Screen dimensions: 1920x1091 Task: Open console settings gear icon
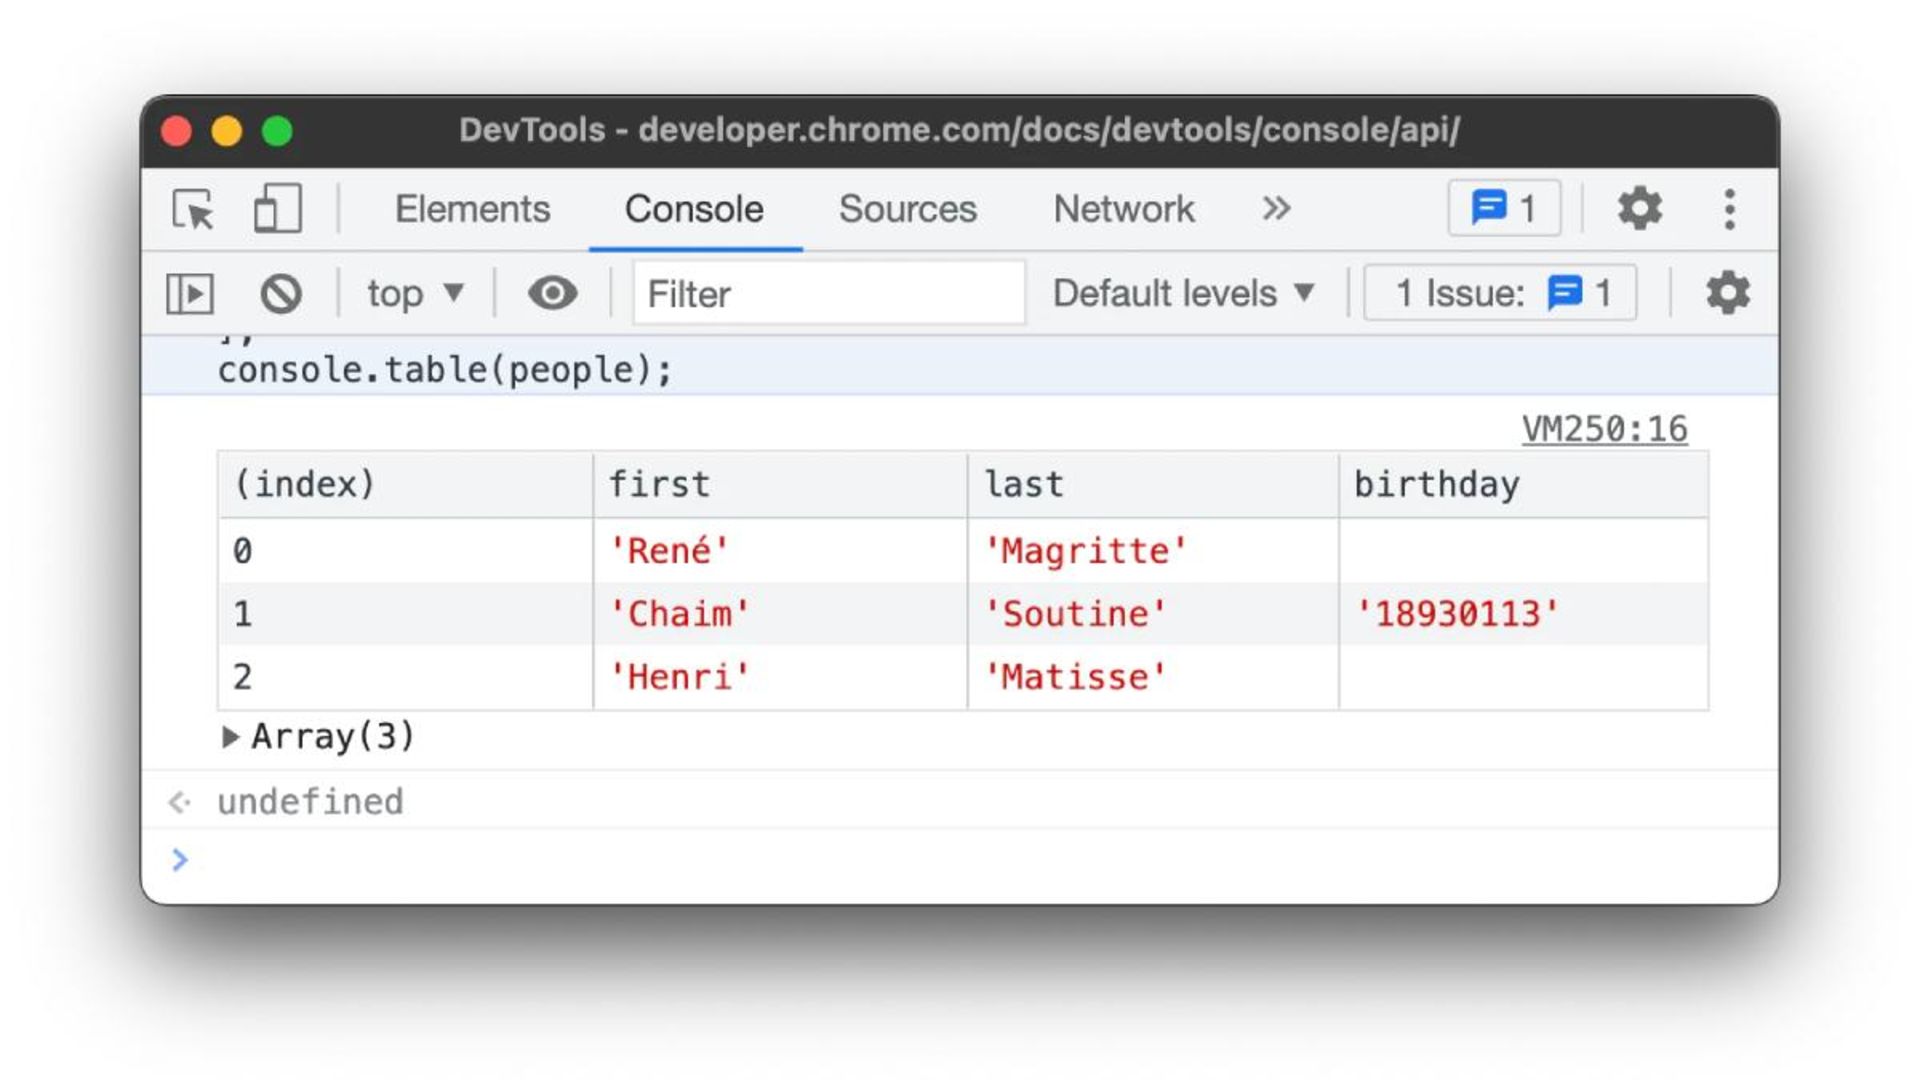(1727, 294)
